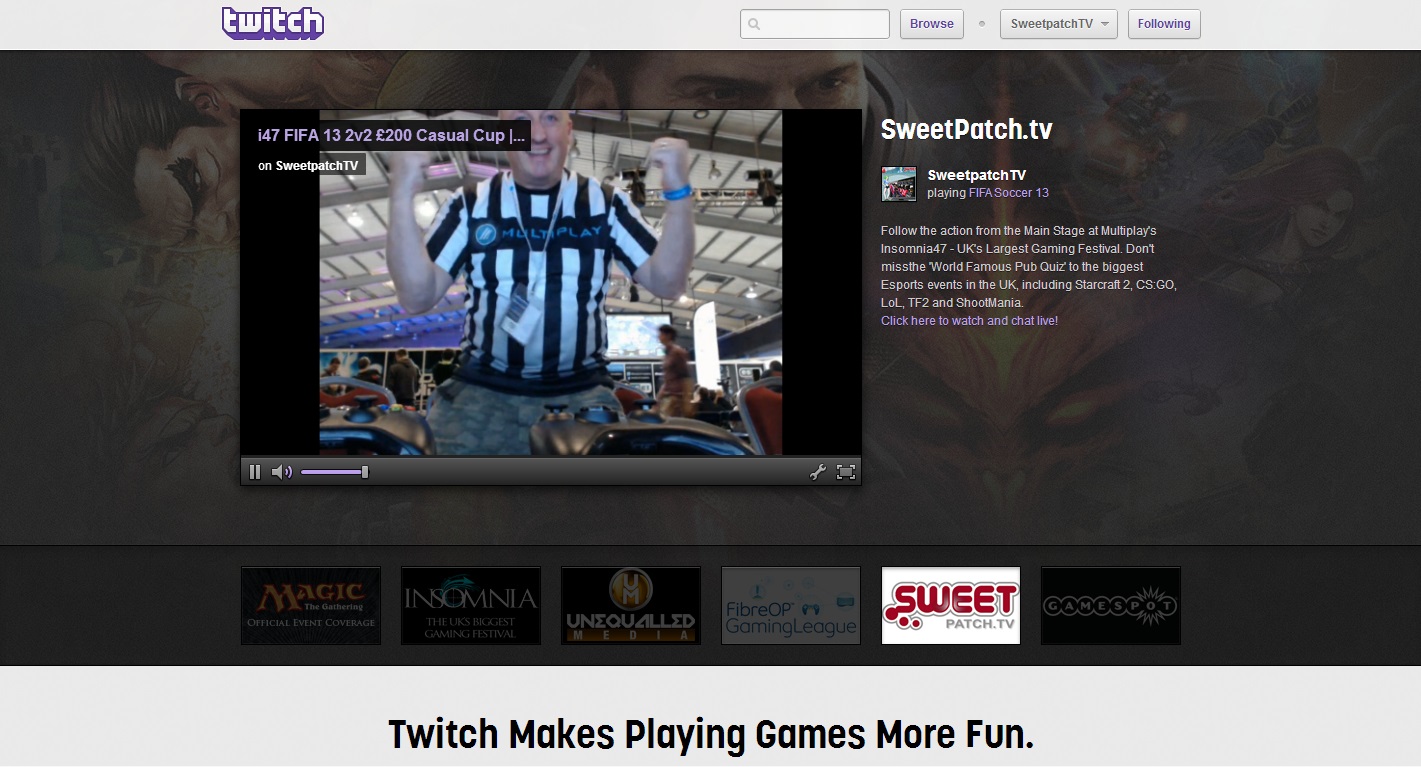The width and height of the screenshot is (1421, 767).
Task: Open video settings wrench icon
Action: pyautogui.click(x=817, y=472)
